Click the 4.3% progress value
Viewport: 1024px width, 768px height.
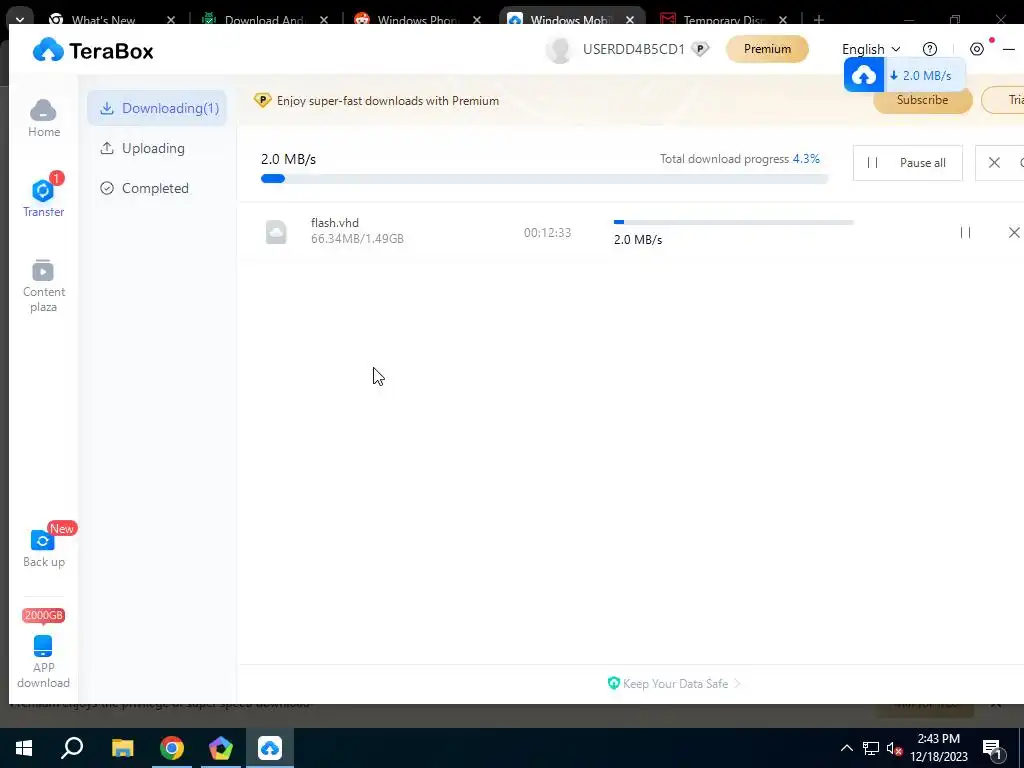click(x=806, y=159)
